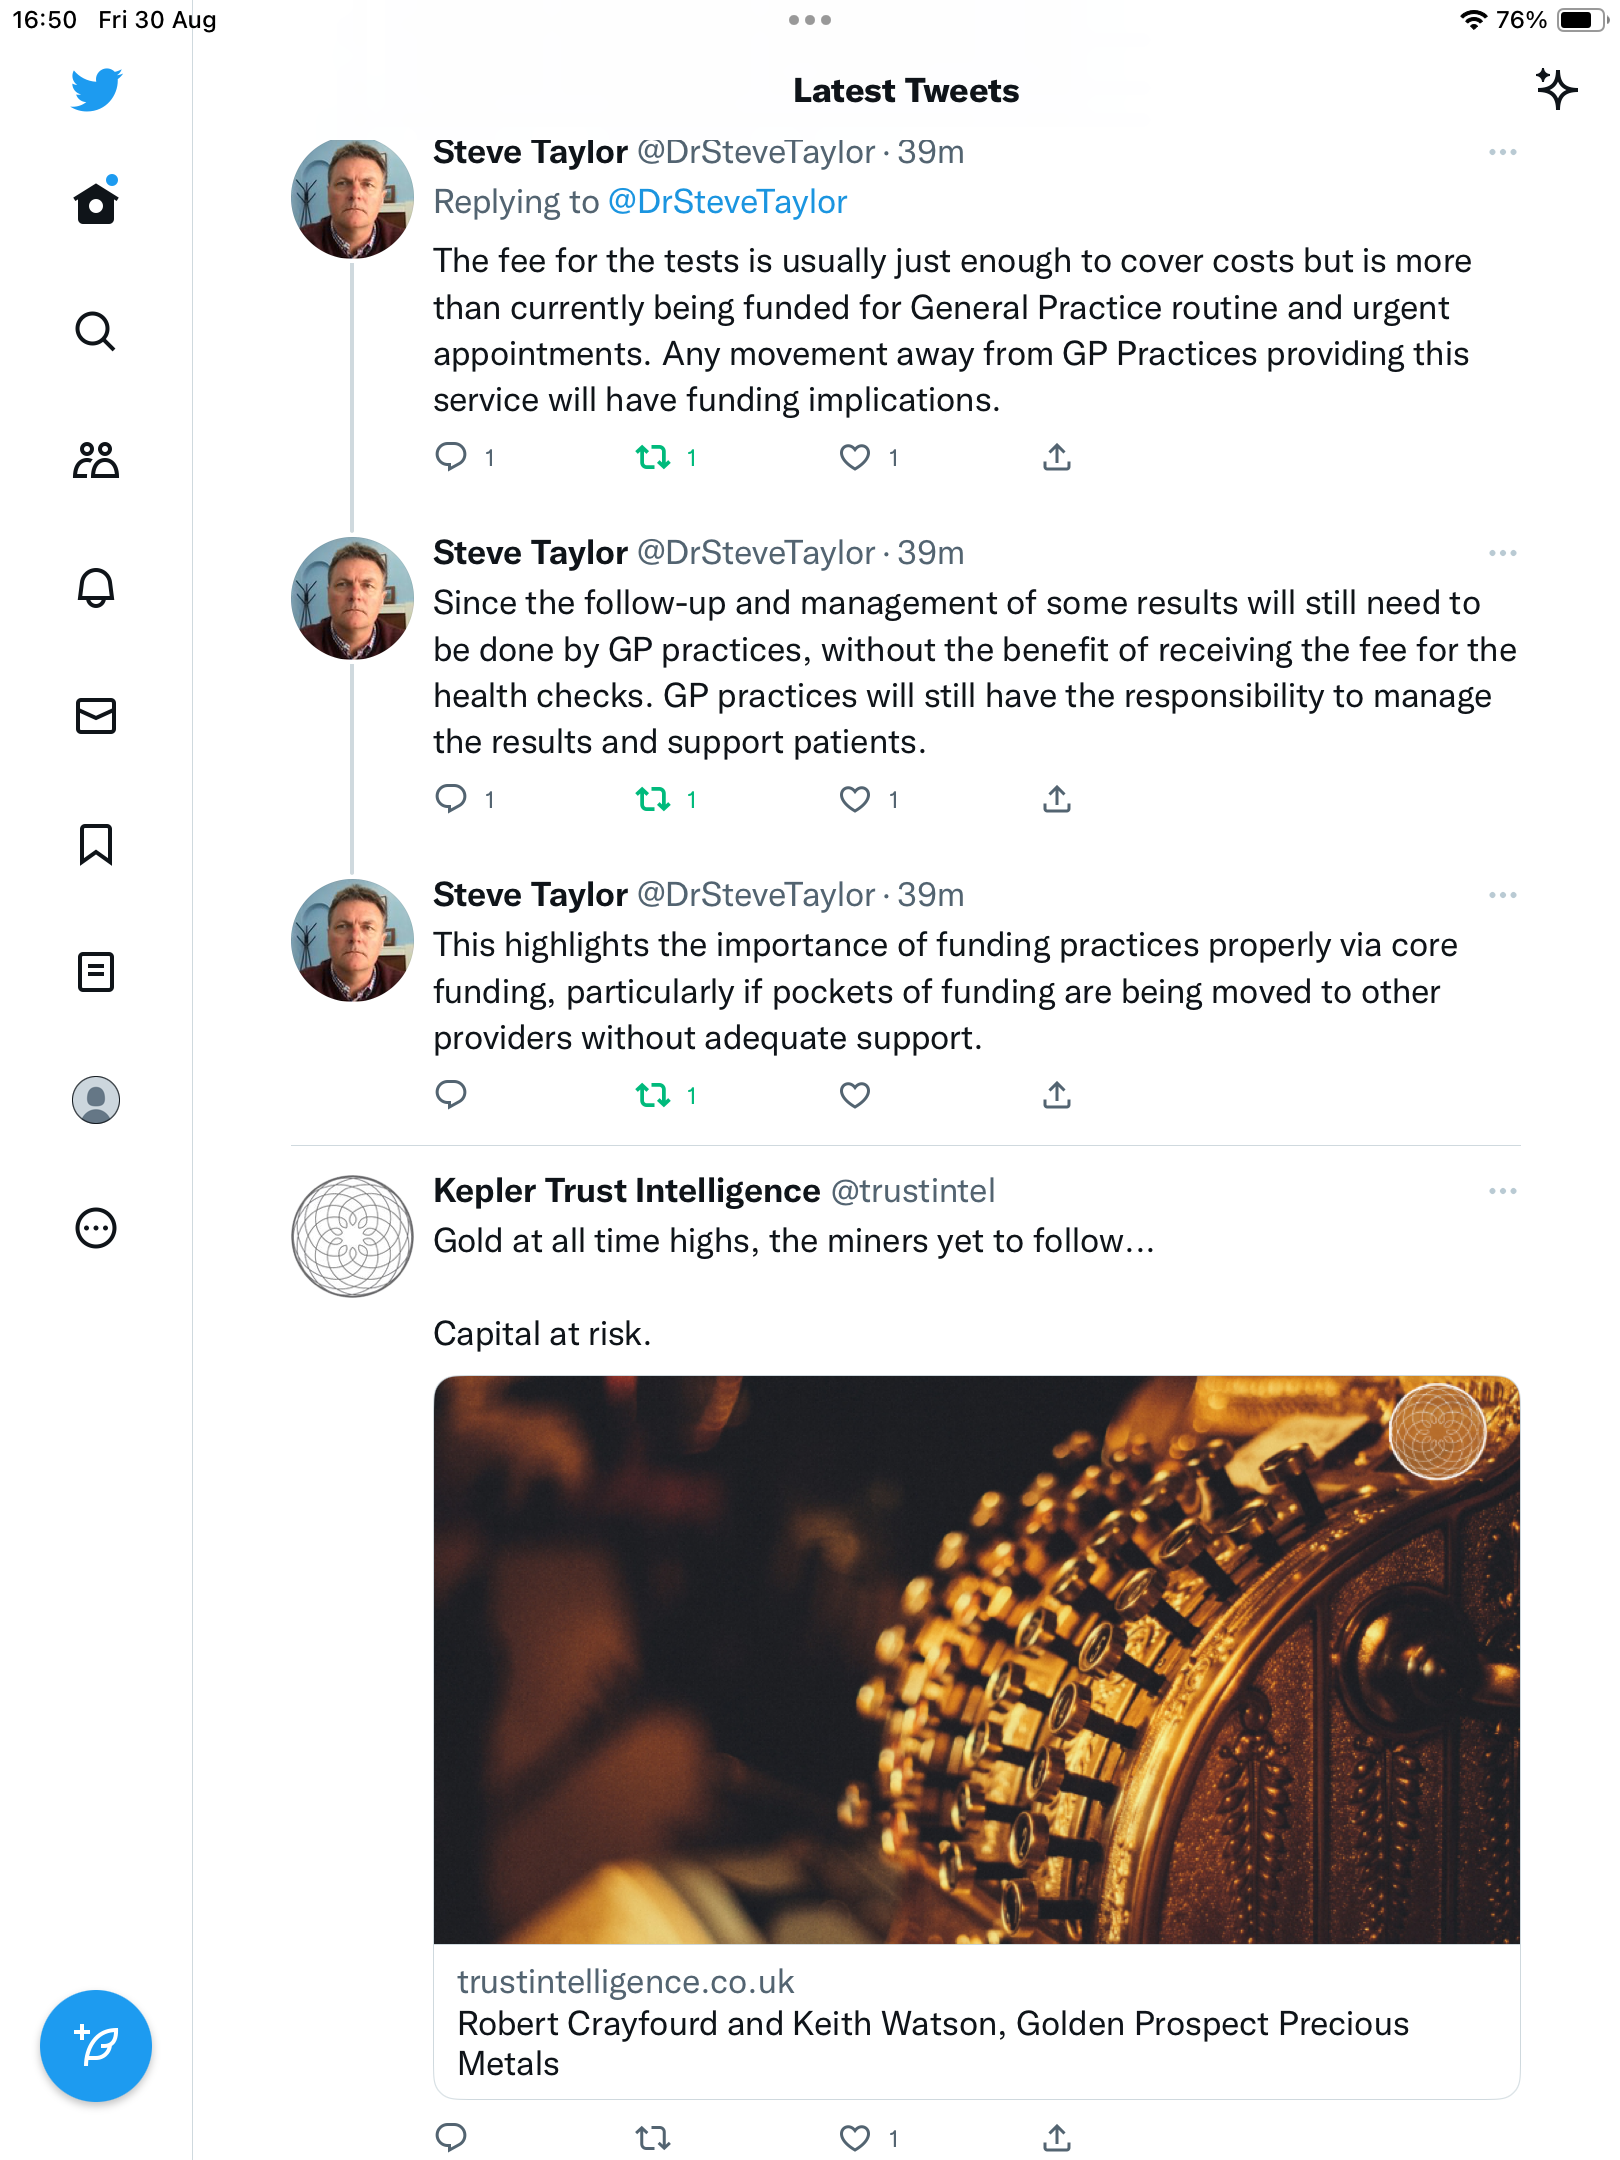Like the tweet about core funding
The height and width of the screenshot is (2160, 1620).
854,1096
